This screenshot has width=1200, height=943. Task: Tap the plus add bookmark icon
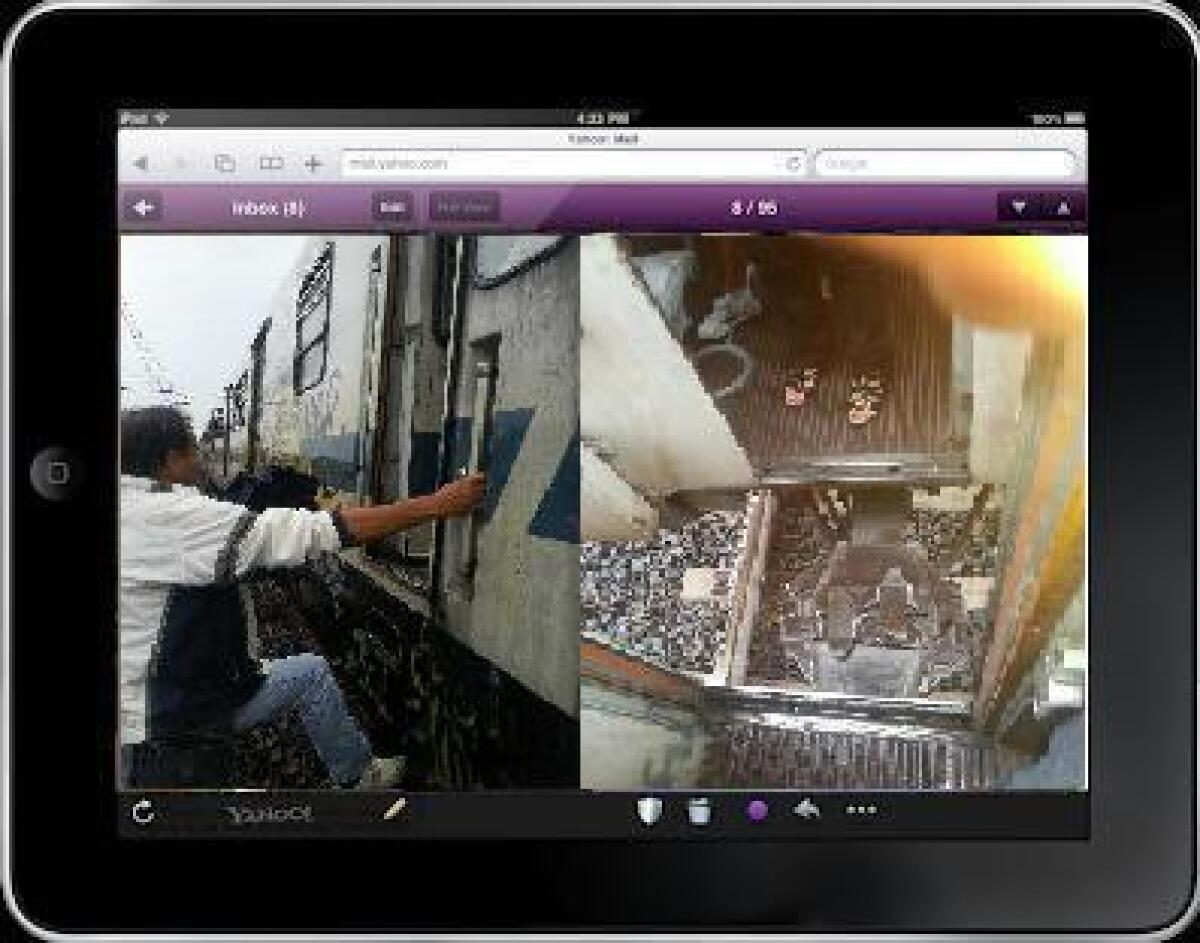(x=313, y=164)
